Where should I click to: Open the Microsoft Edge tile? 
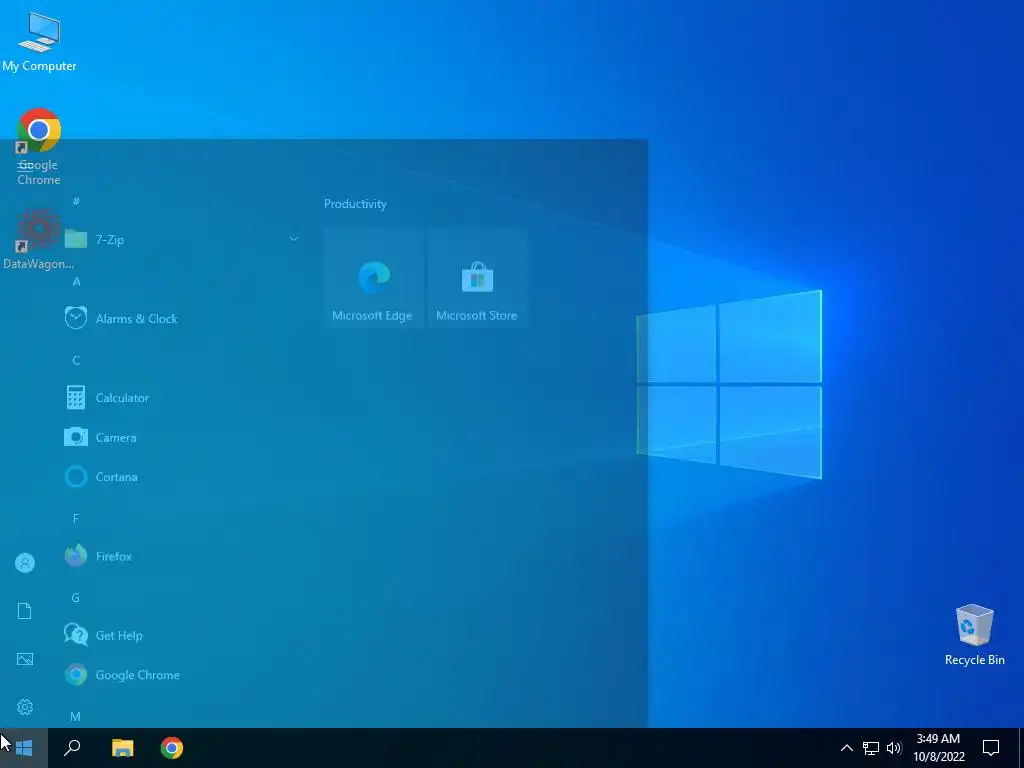pos(374,278)
